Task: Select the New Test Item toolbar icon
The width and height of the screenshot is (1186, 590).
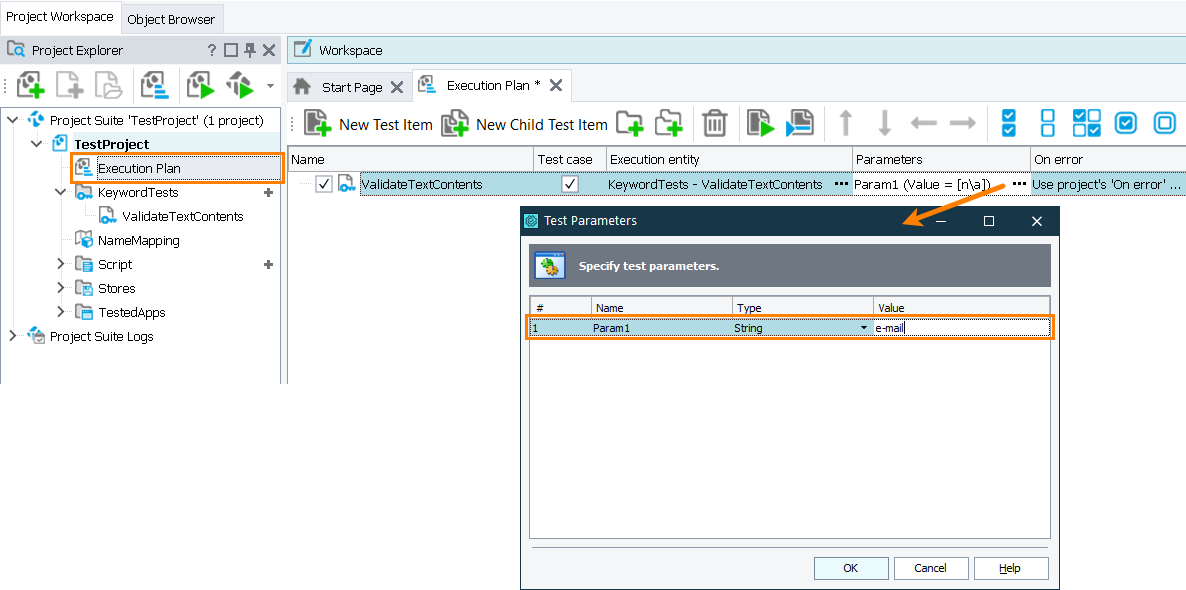Action: coord(316,123)
